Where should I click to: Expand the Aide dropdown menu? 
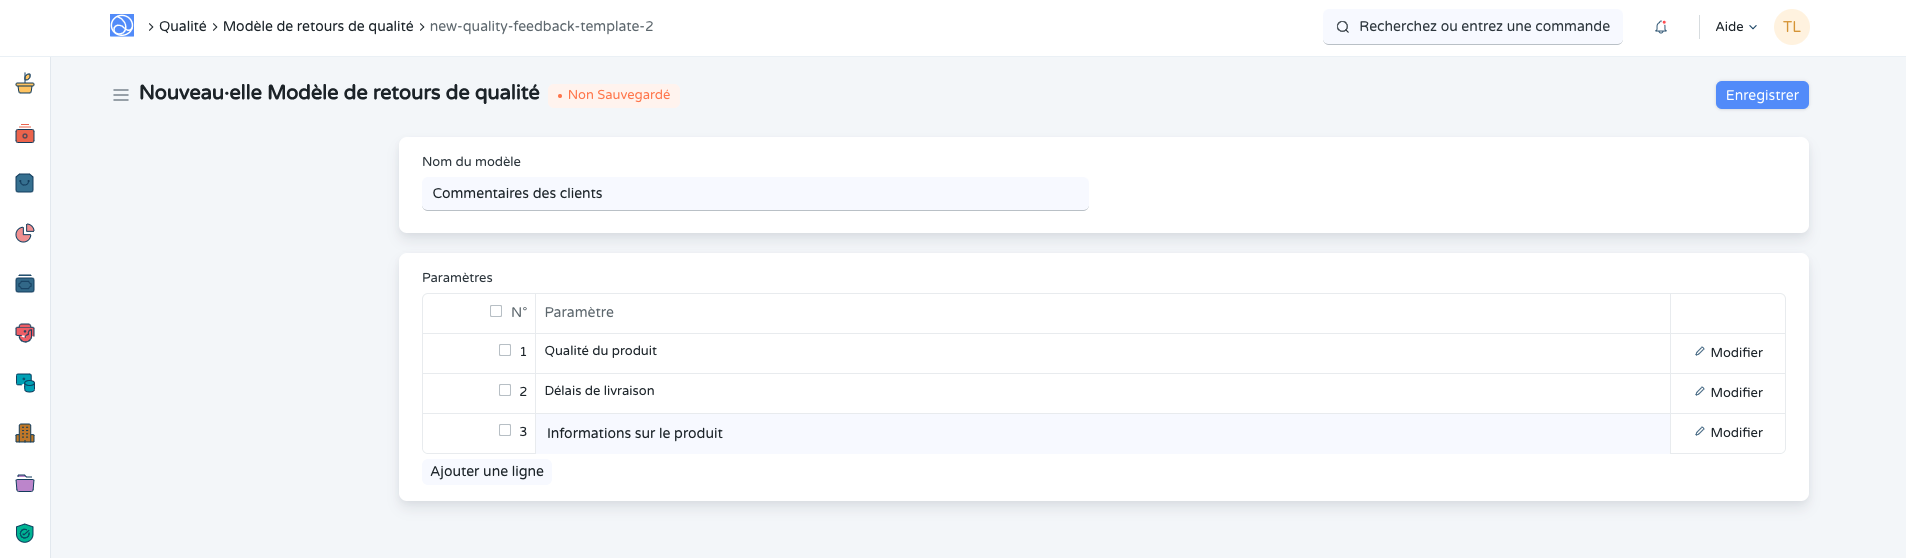[1736, 27]
